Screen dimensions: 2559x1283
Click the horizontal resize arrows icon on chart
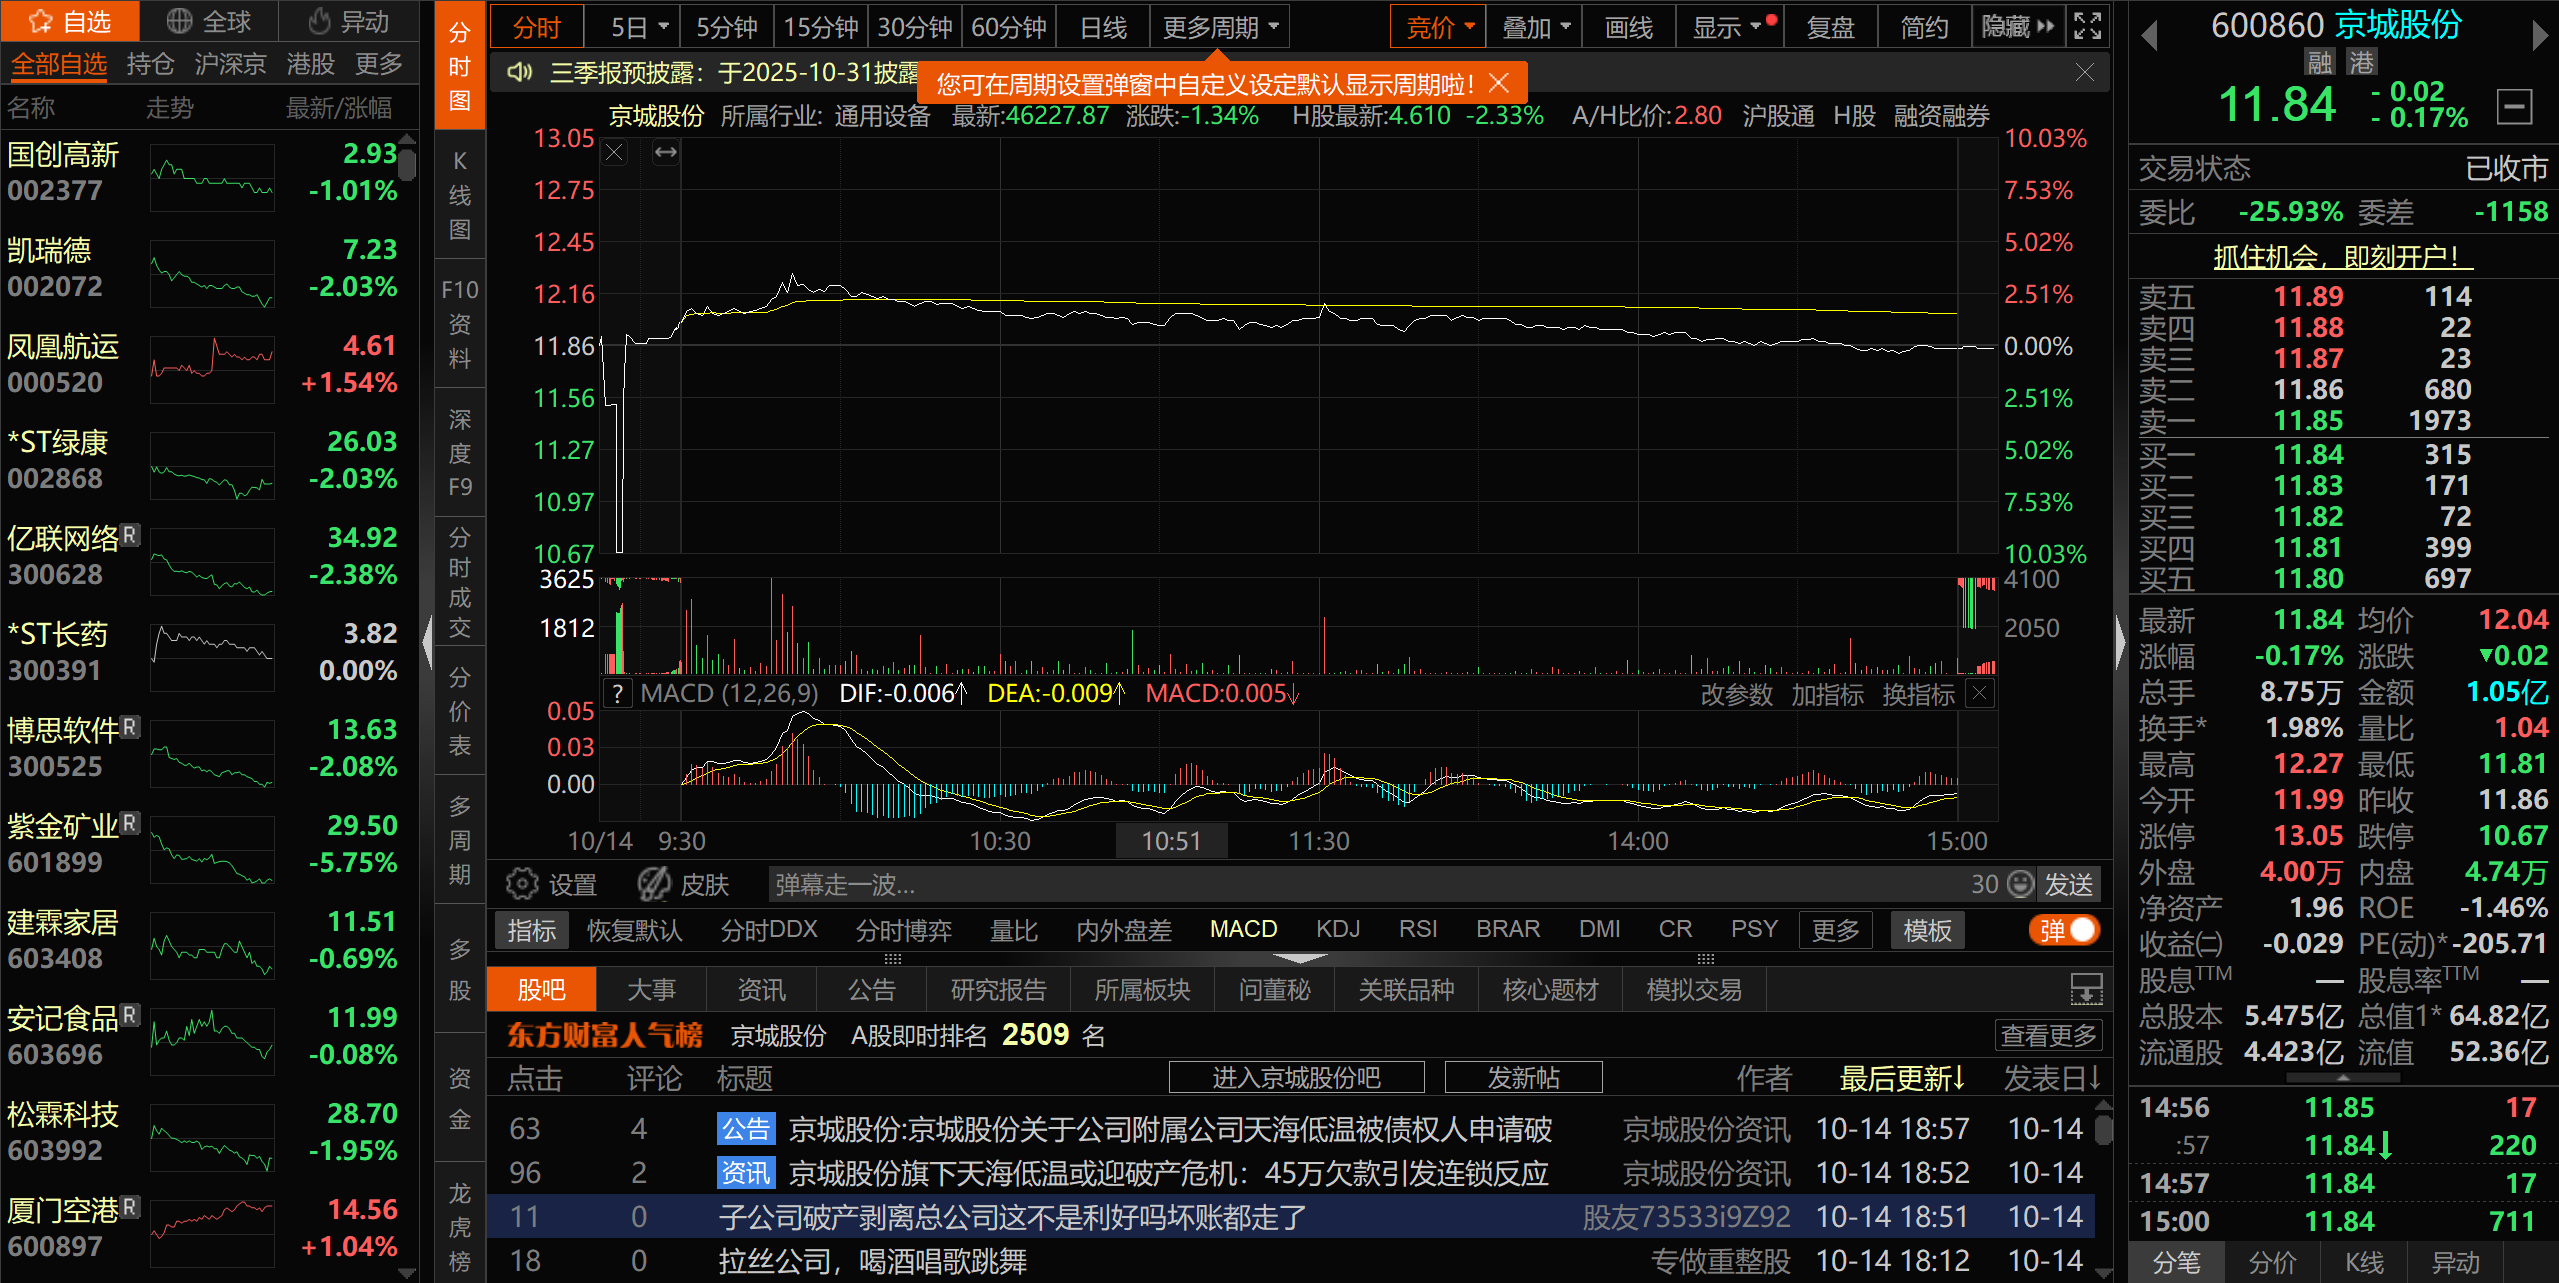click(x=666, y=152)
